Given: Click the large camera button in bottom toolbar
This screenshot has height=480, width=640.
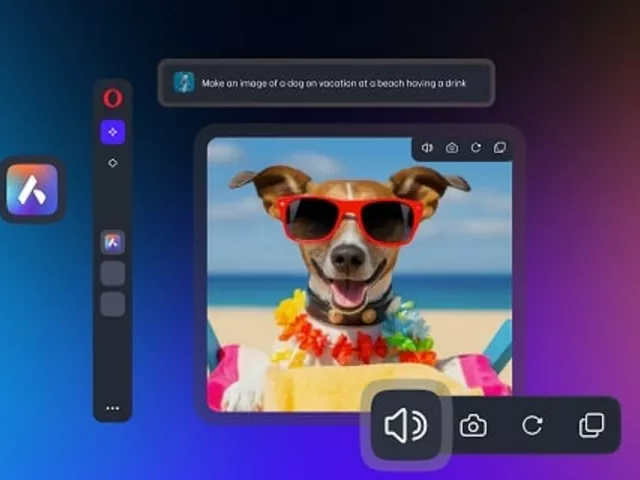Looking at the screenshot, I should point(473,426).
